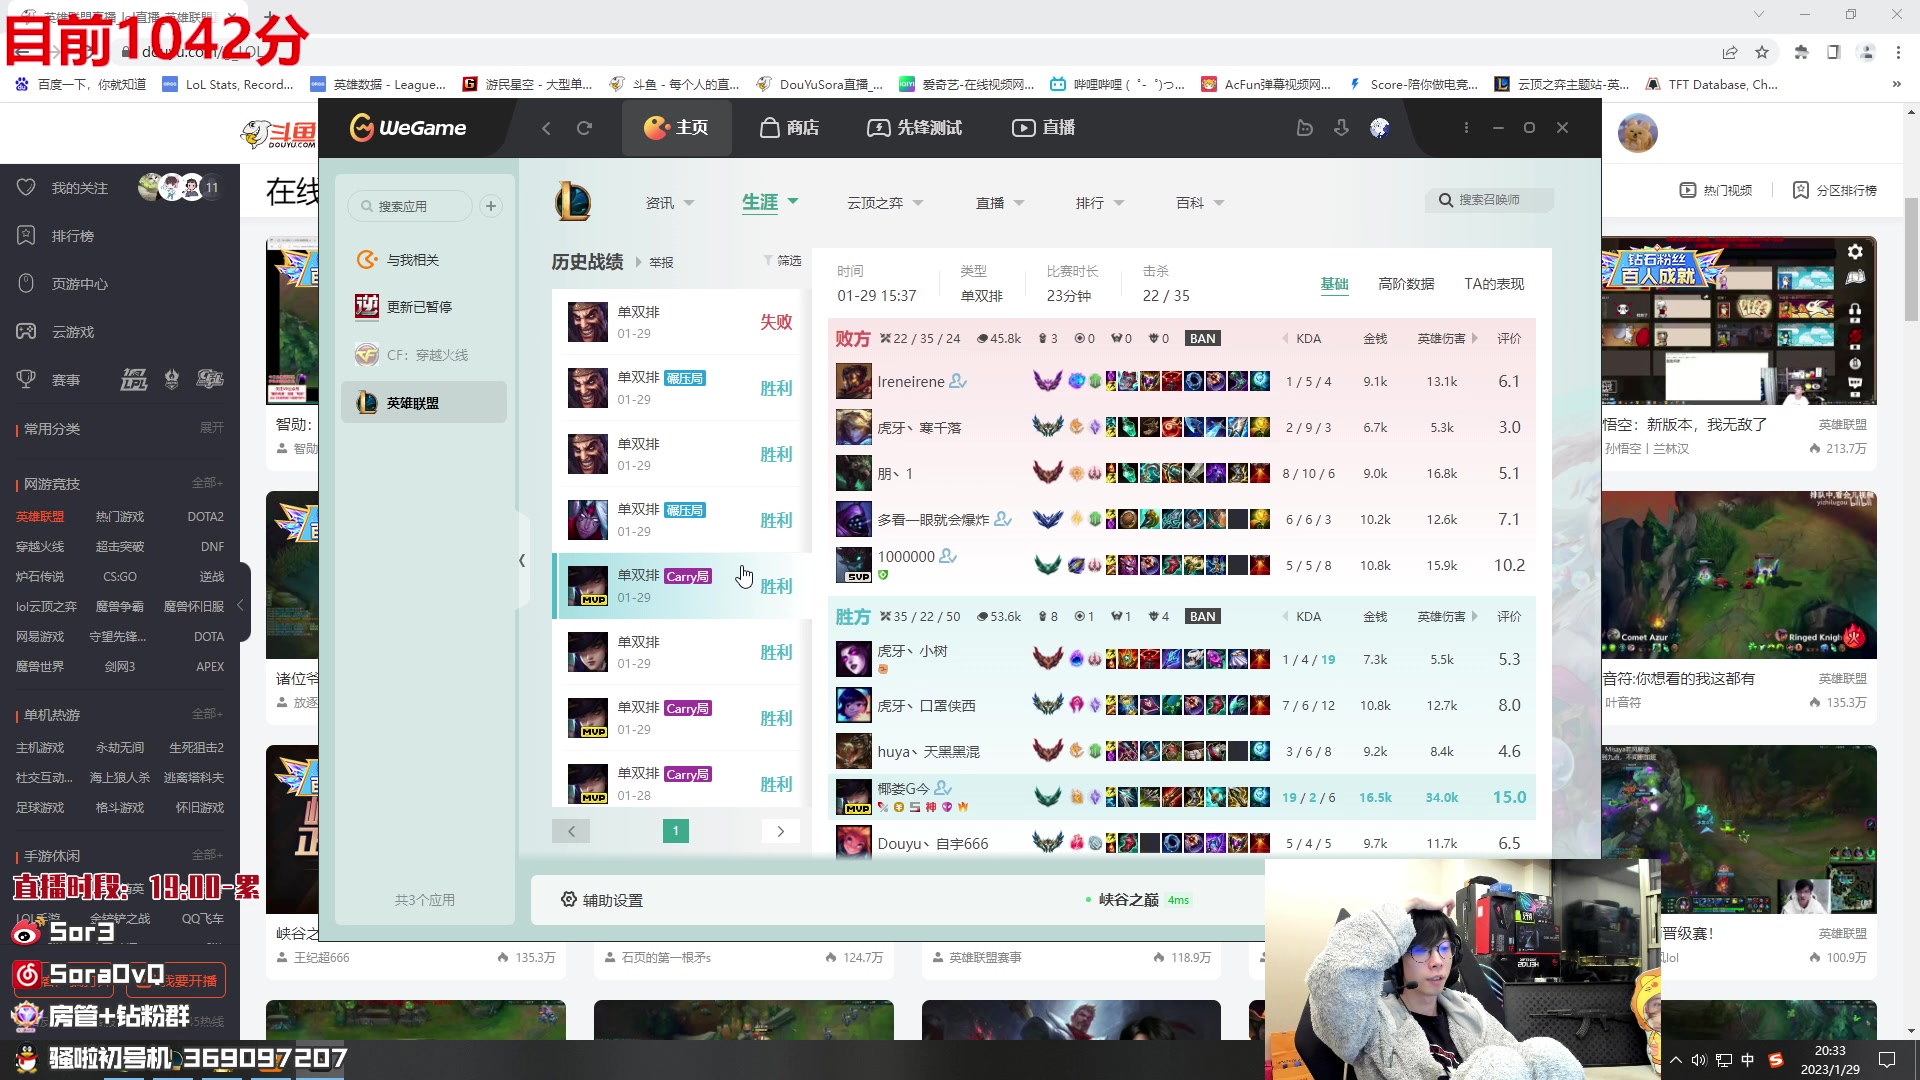This screenshot has height=1080, width=1920.
Task: Expand the 资讯 dropdown menu
Action: 670,203
